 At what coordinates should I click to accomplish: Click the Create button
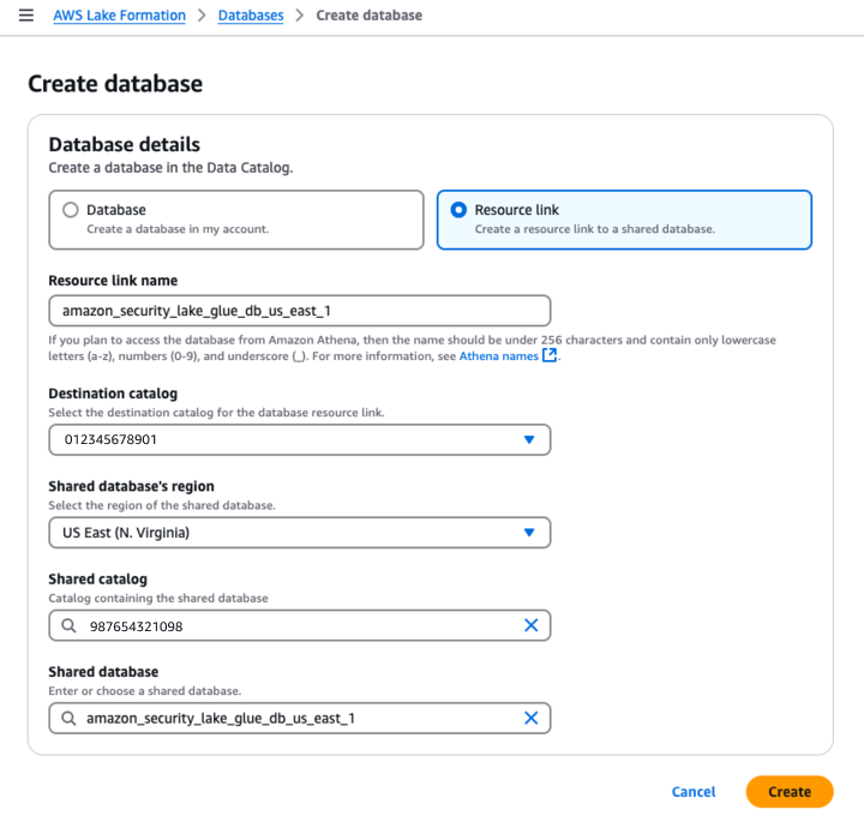789,792
